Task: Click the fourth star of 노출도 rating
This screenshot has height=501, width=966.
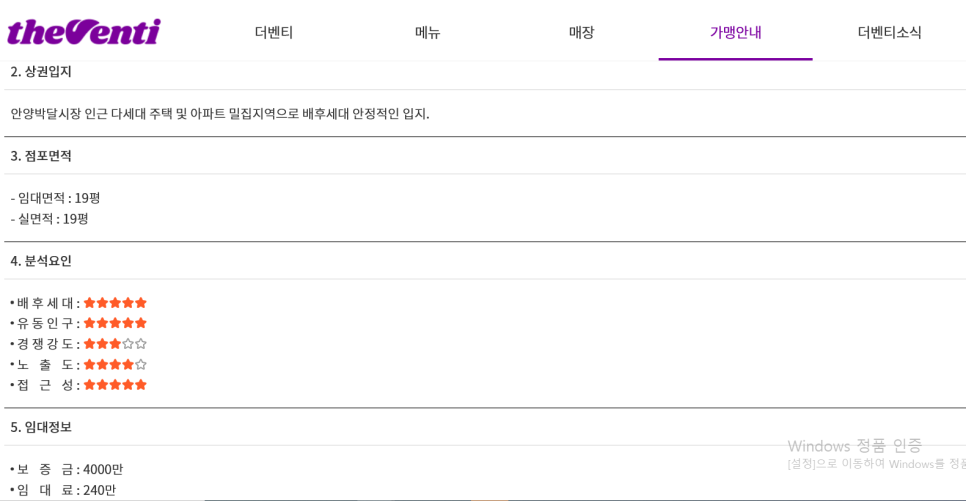Action: [x=128, y=364]
